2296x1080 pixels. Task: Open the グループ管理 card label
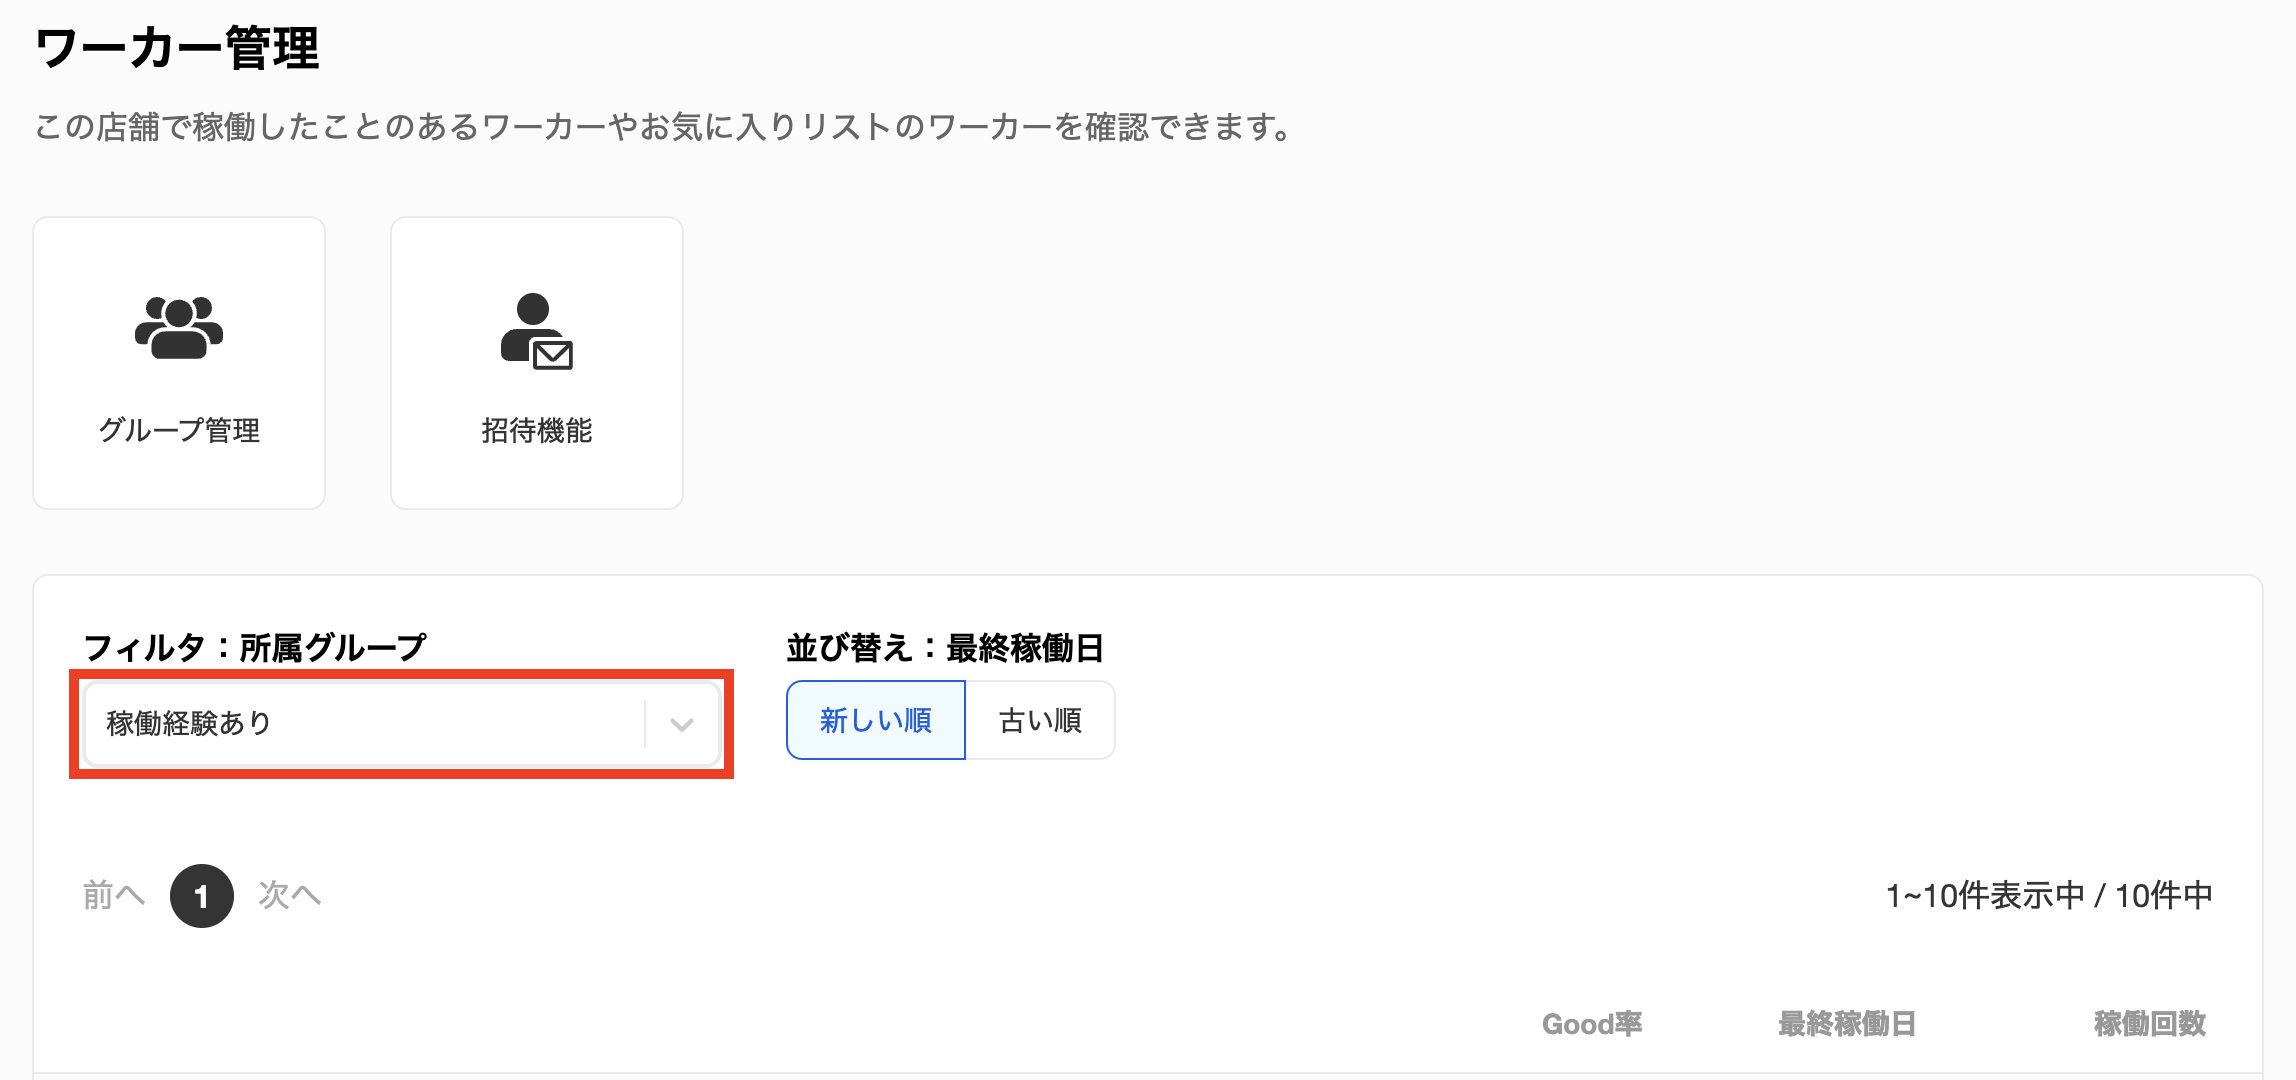(179, 430)
